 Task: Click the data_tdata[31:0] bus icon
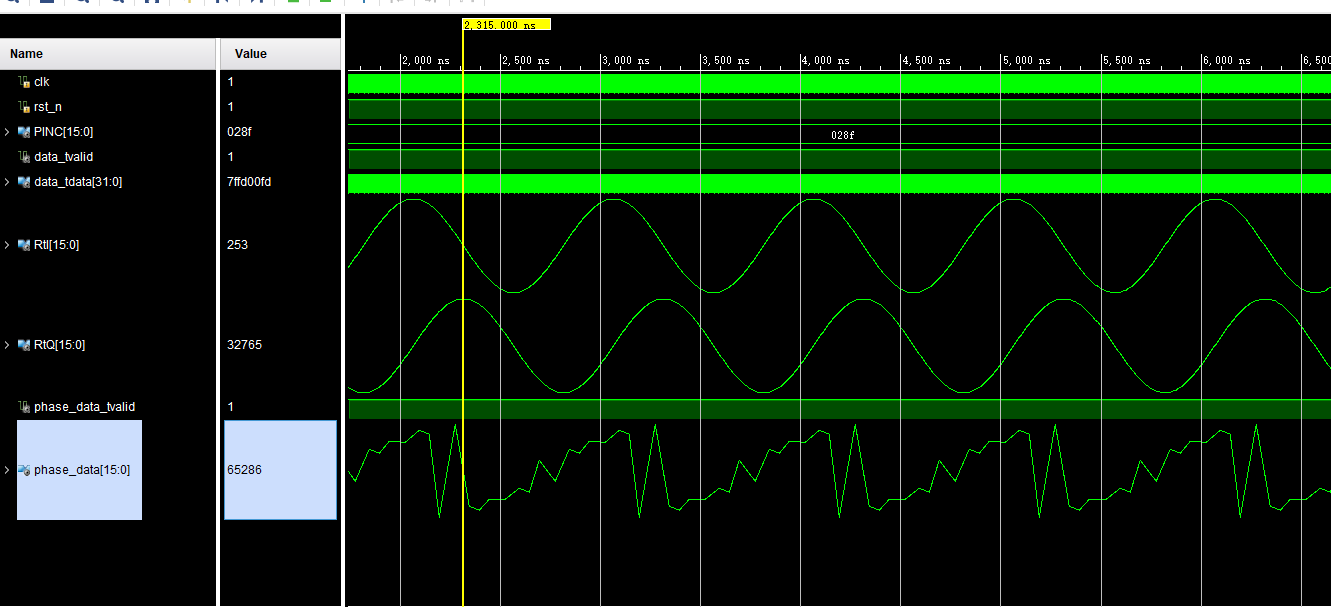click(25, 182)
